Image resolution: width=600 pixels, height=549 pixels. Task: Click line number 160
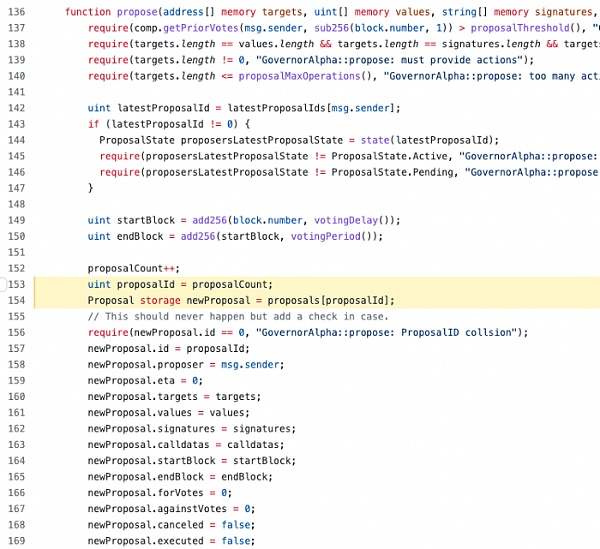[x=16, y=397]
